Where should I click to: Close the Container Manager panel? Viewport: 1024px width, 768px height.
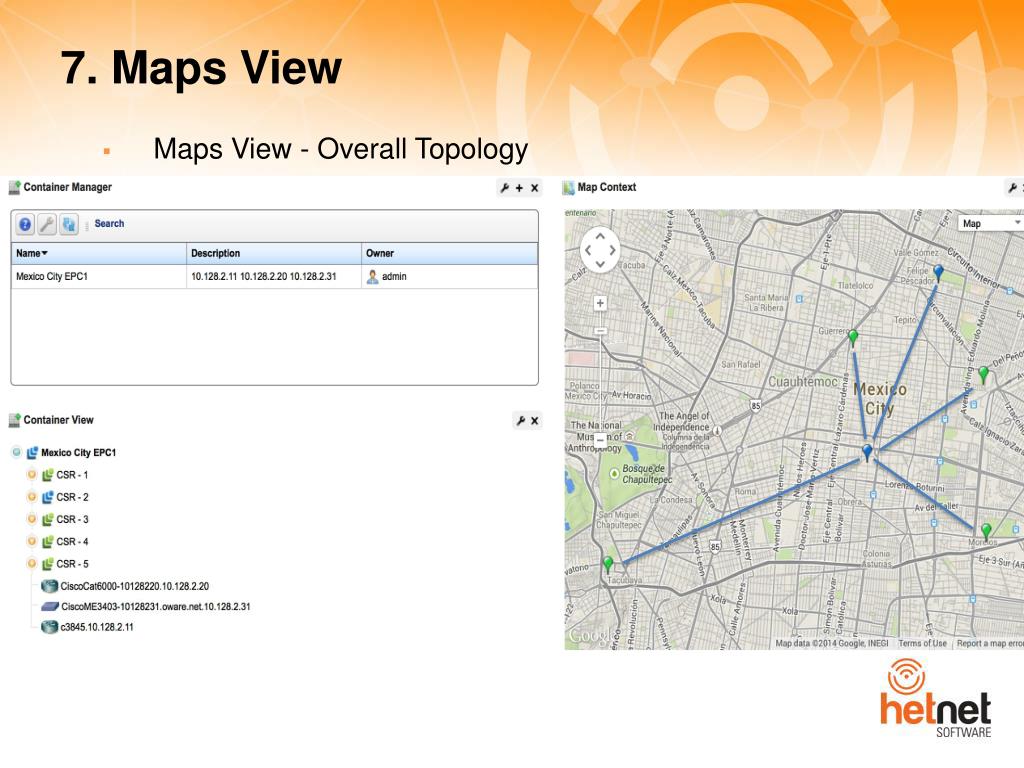click(534, 188)
